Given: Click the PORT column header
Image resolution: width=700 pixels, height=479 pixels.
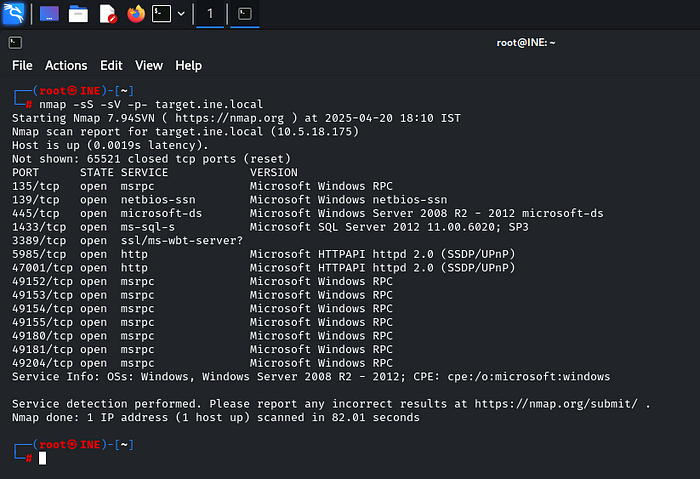Looking at the screenshot, I should (x=25, y=172).
